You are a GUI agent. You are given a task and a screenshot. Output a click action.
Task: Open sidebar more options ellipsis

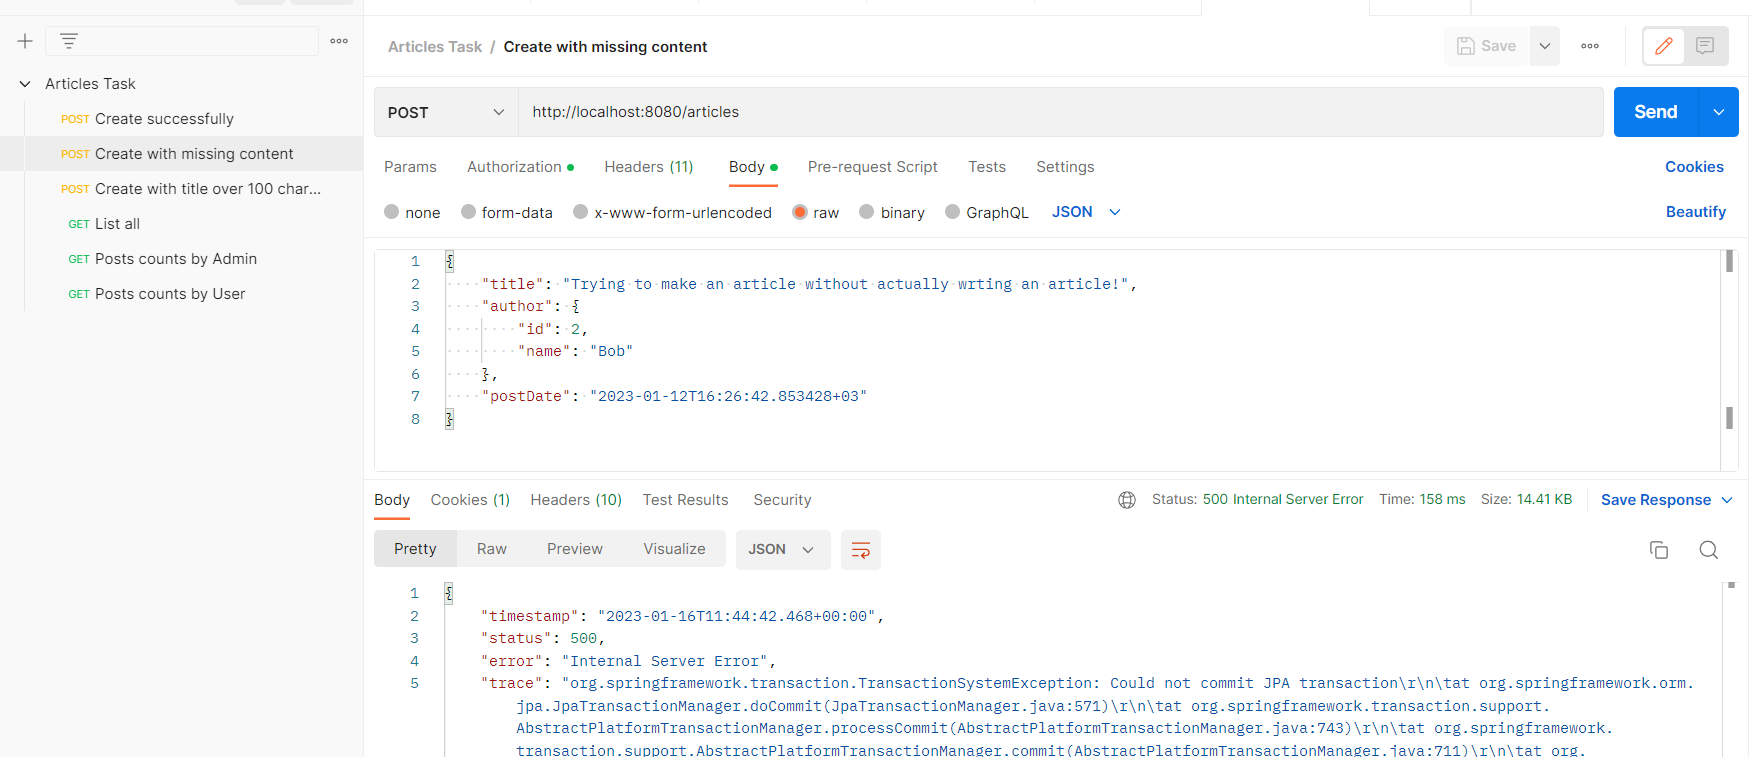[x=339, y=41]
